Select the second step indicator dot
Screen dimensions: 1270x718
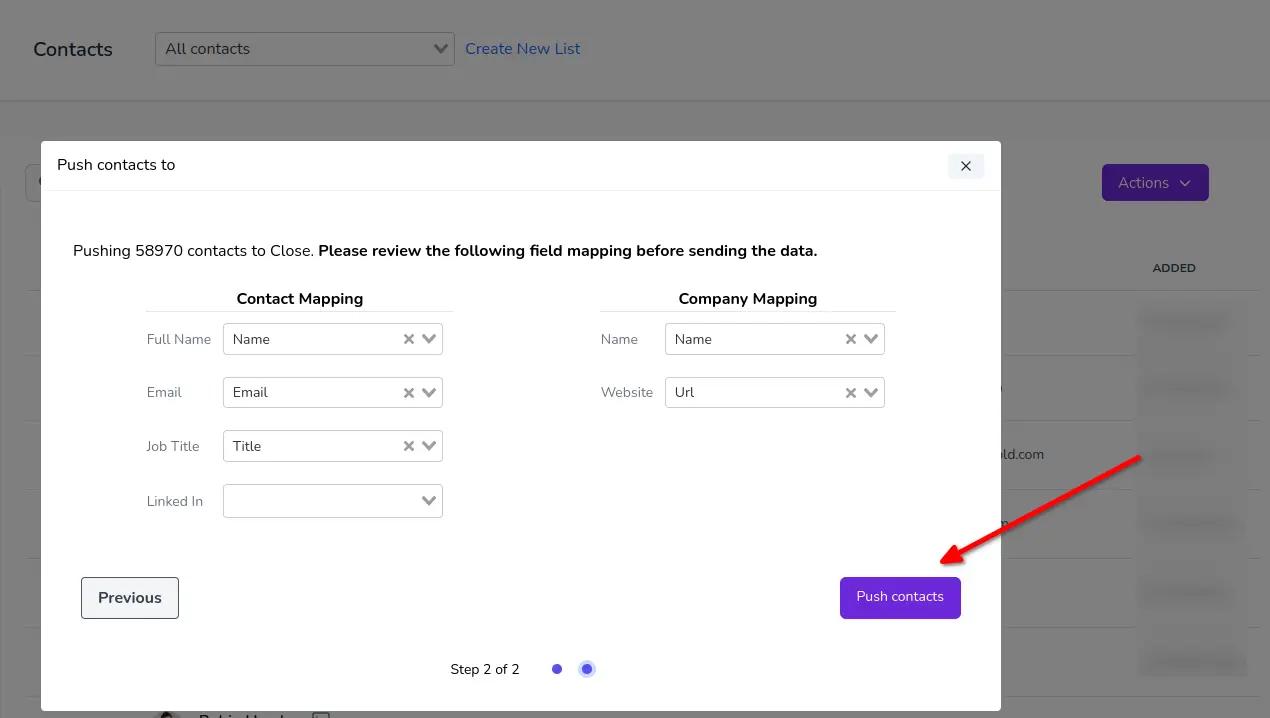(x=587, y=669)
